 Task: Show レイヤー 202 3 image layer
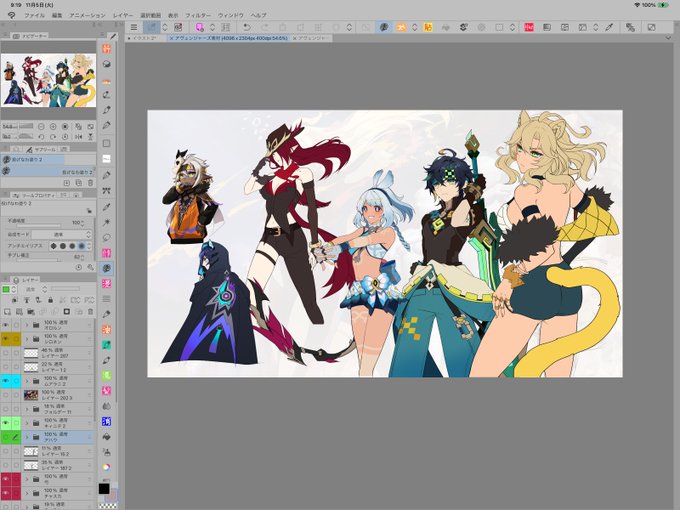coord(6,395)
